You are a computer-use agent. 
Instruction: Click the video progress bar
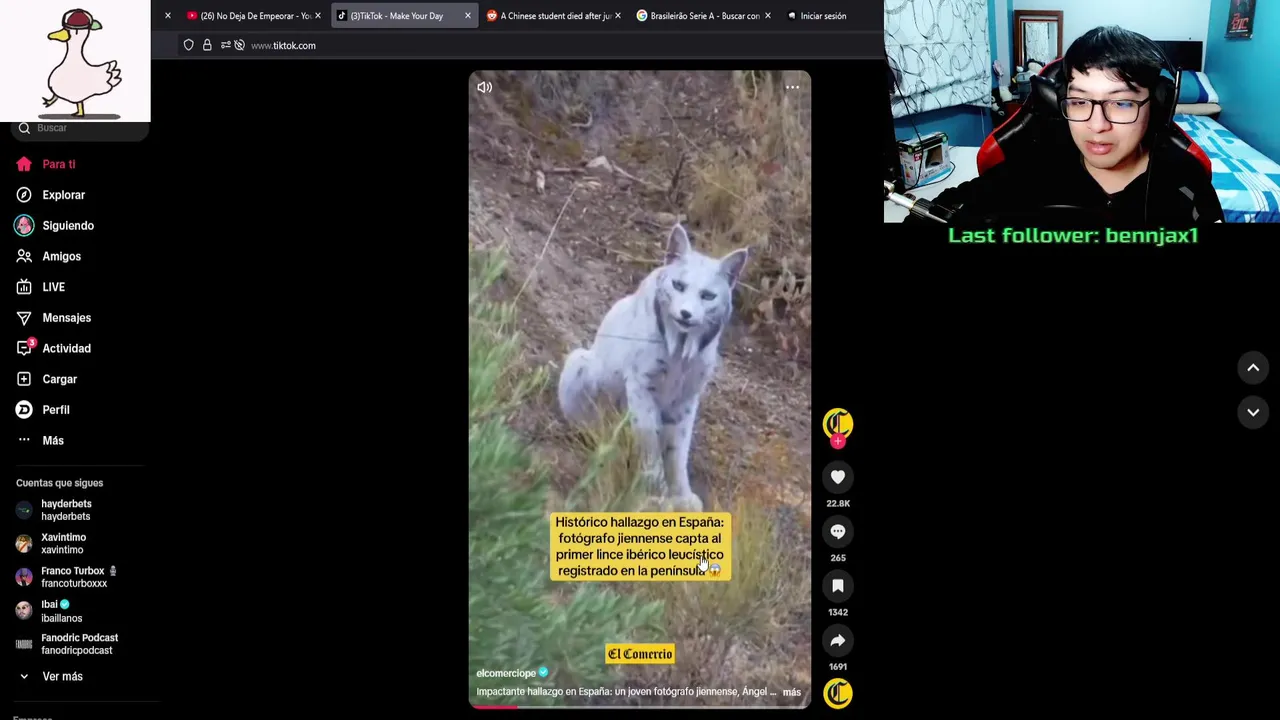640,707
